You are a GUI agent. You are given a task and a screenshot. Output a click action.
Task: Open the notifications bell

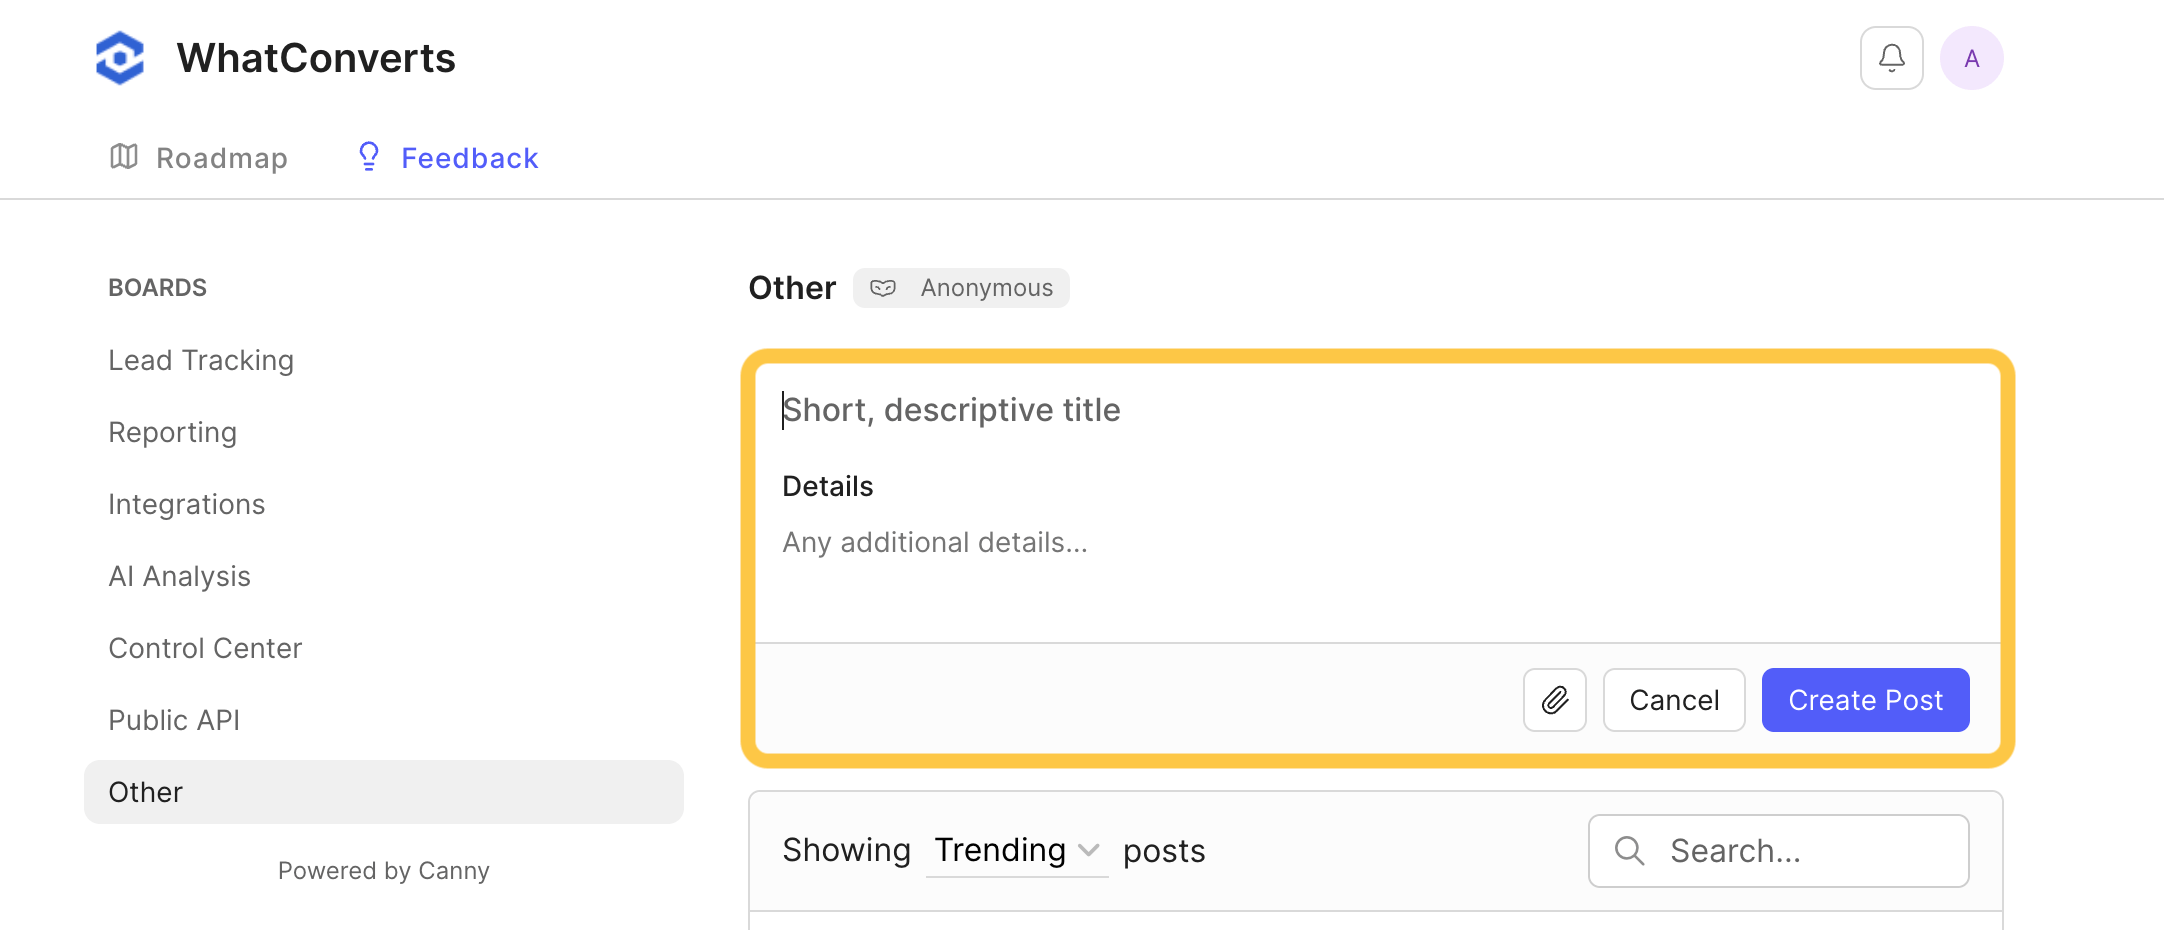coord(1891,58)
